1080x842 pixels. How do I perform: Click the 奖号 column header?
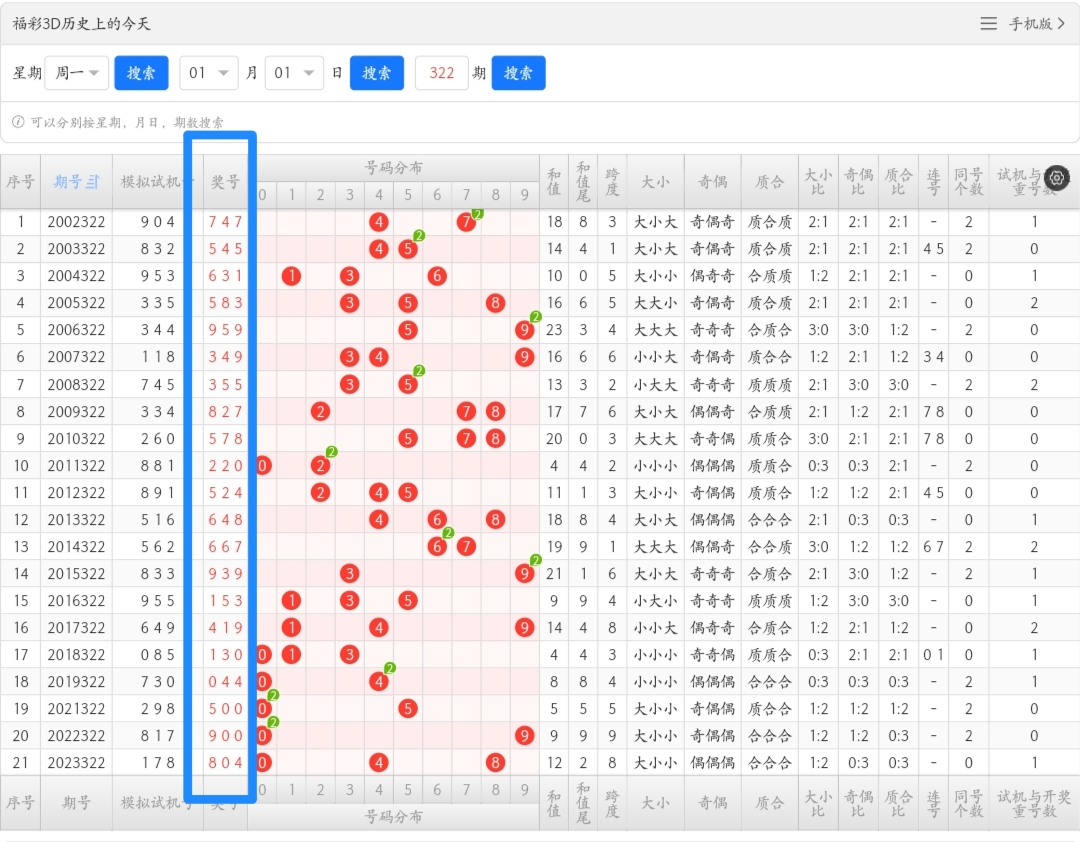[225, 182]
